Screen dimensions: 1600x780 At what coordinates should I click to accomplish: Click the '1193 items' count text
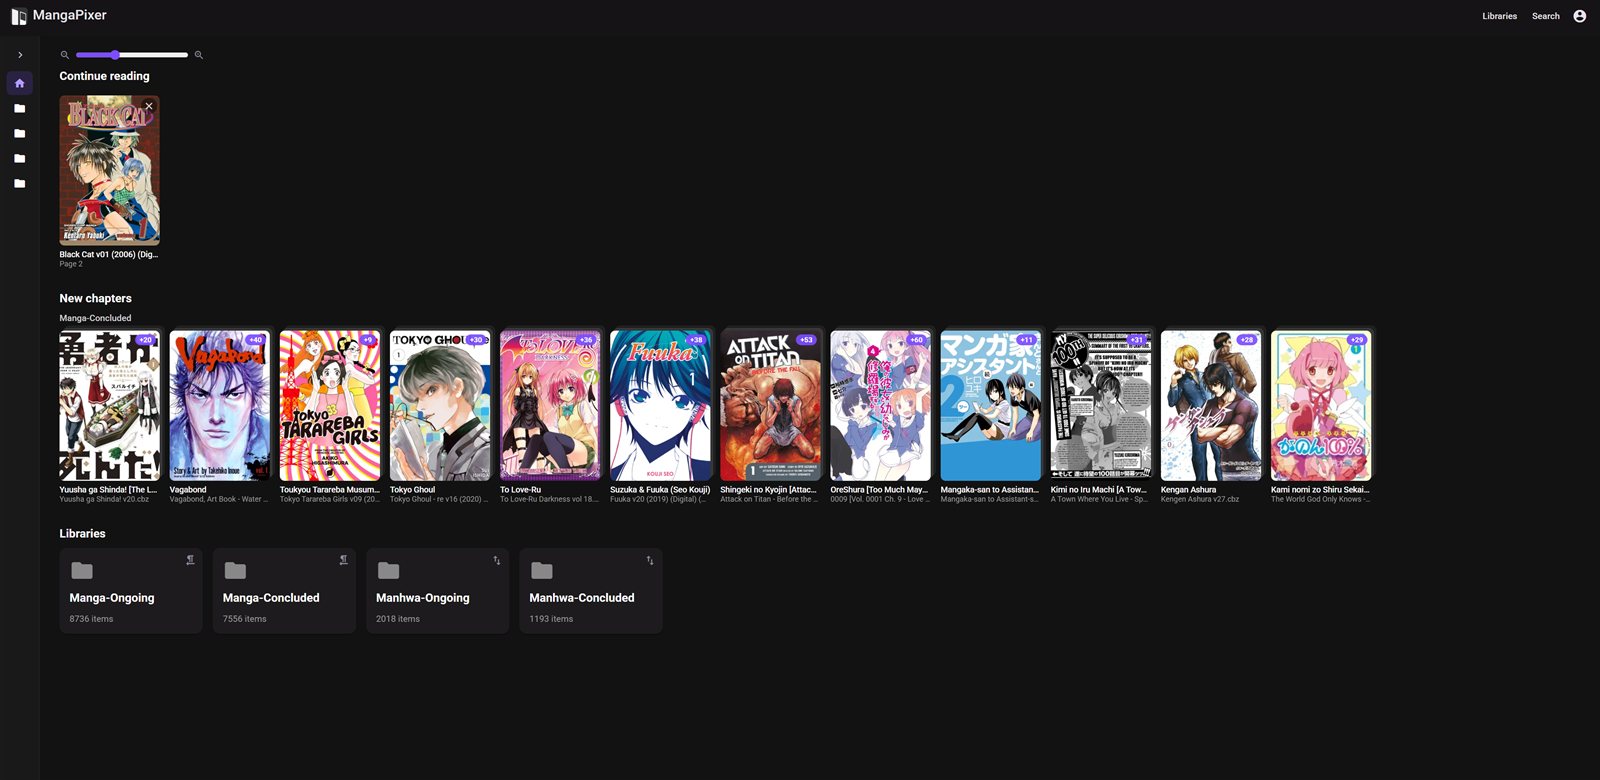551,619
